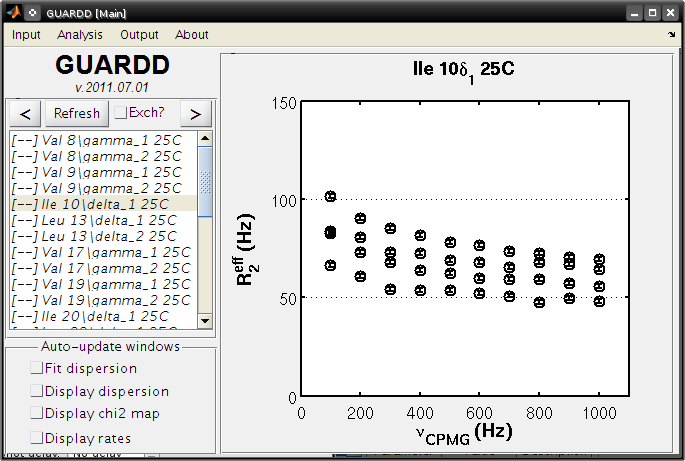Viewport: 685px width, 461px height.
Task: Close the GUARDD window
Action: click(x=670, y=13)
